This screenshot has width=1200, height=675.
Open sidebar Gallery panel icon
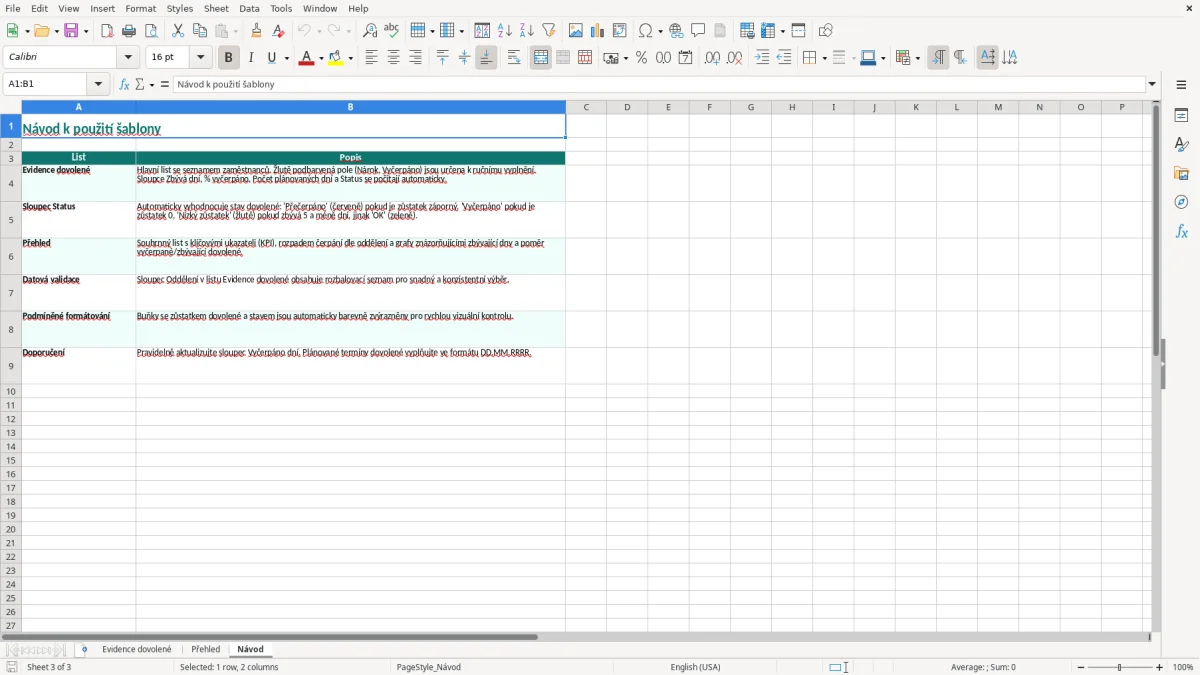[1181, 174]
